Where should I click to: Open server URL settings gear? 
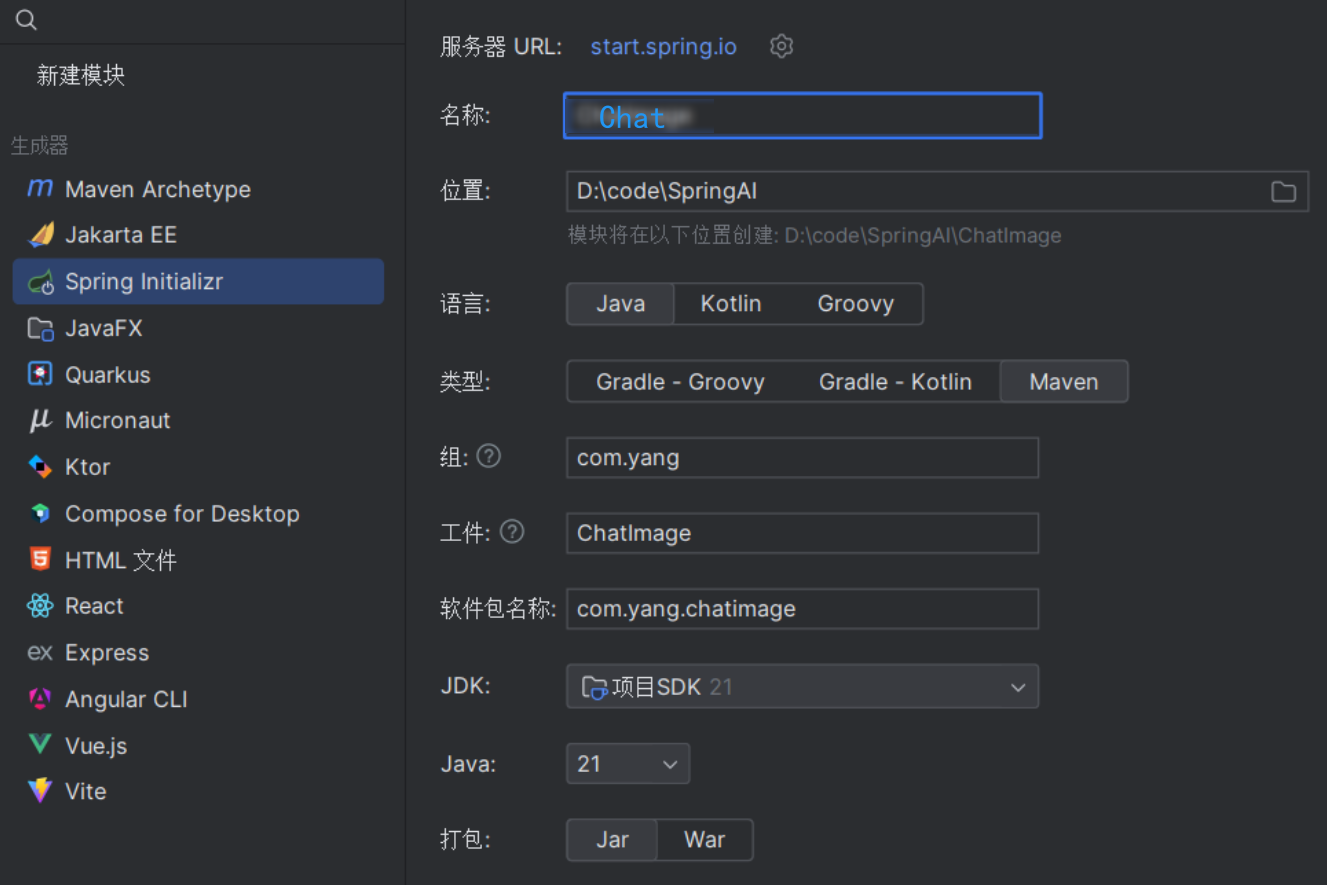click(782, 46)
